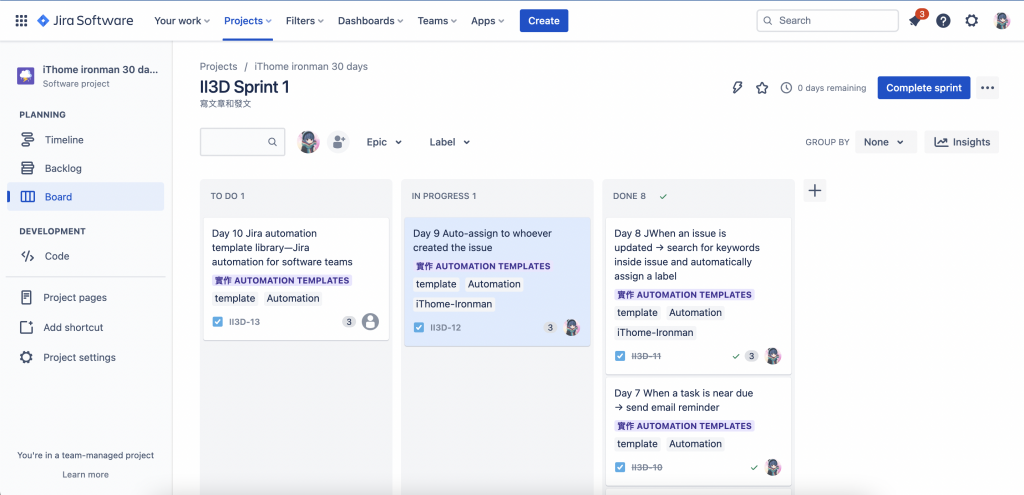The width and height of the screenshot is (1024, 495).
Task: Select Board in the sidebar
Action: coord(86,197)
